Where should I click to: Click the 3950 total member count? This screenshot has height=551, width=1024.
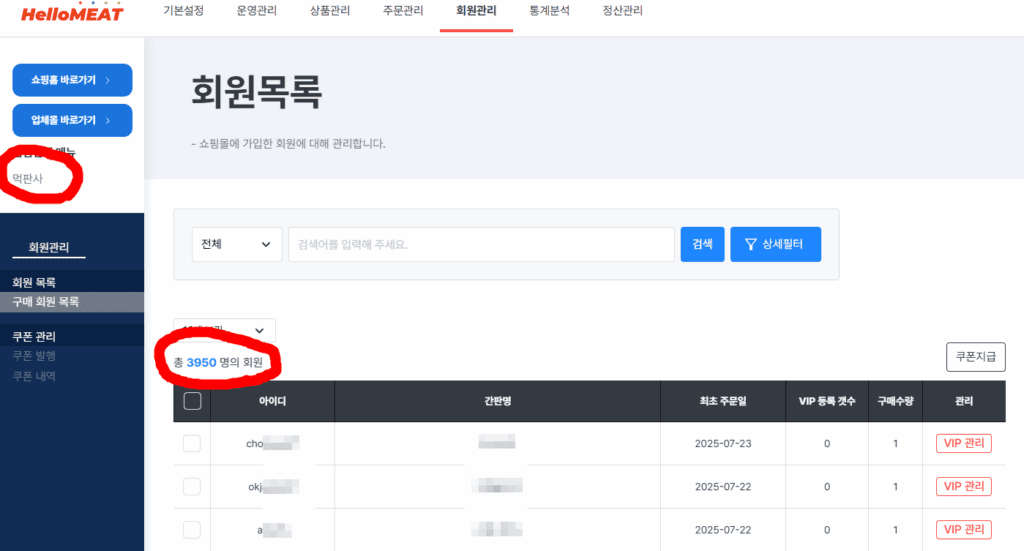201,362
